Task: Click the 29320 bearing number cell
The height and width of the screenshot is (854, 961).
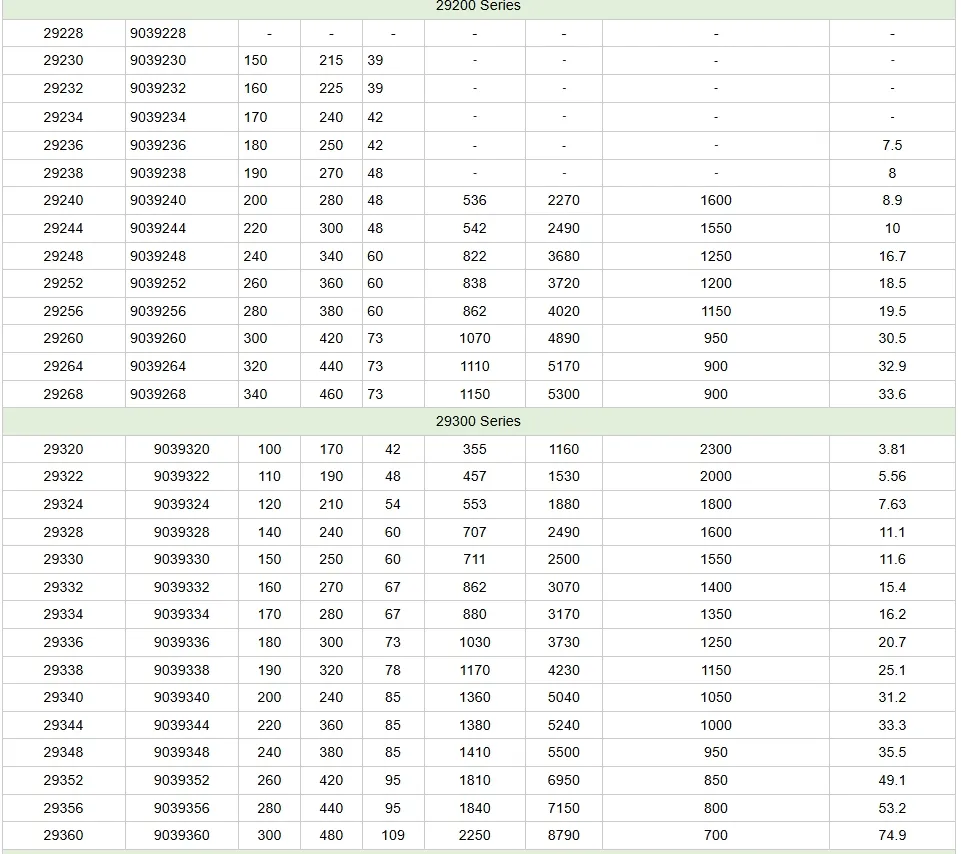Action: (x=64, y=449)
